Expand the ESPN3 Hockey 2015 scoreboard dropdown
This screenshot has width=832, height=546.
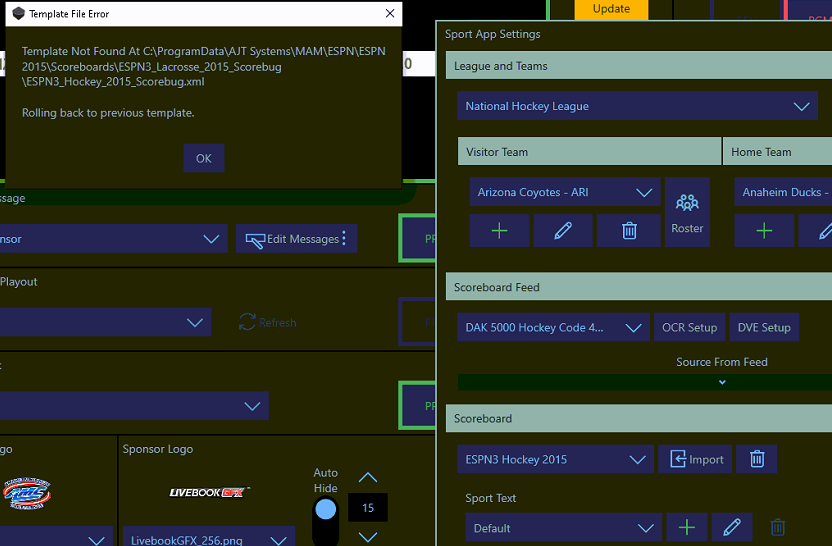[555, 460]
